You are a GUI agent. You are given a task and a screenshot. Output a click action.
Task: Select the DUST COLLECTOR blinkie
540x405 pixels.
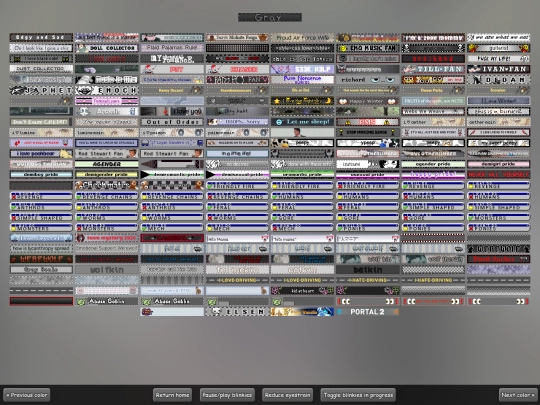pyautogui.click(x=41, y=69)
